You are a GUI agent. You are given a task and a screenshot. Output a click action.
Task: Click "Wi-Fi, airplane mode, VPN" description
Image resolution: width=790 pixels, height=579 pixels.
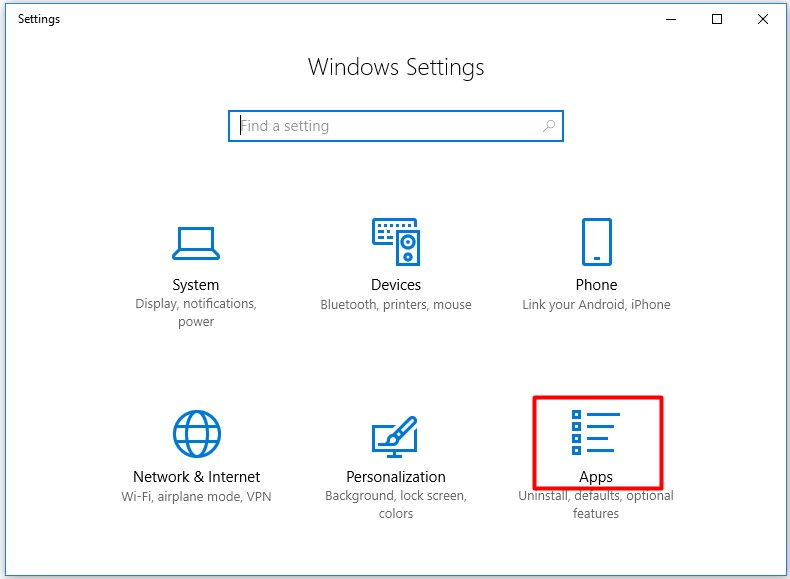[196, 496]
